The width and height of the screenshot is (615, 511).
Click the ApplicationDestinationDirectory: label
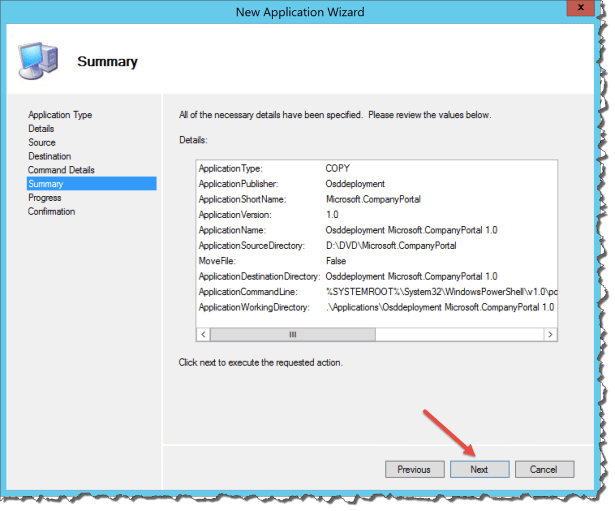[x=260, y=276]
